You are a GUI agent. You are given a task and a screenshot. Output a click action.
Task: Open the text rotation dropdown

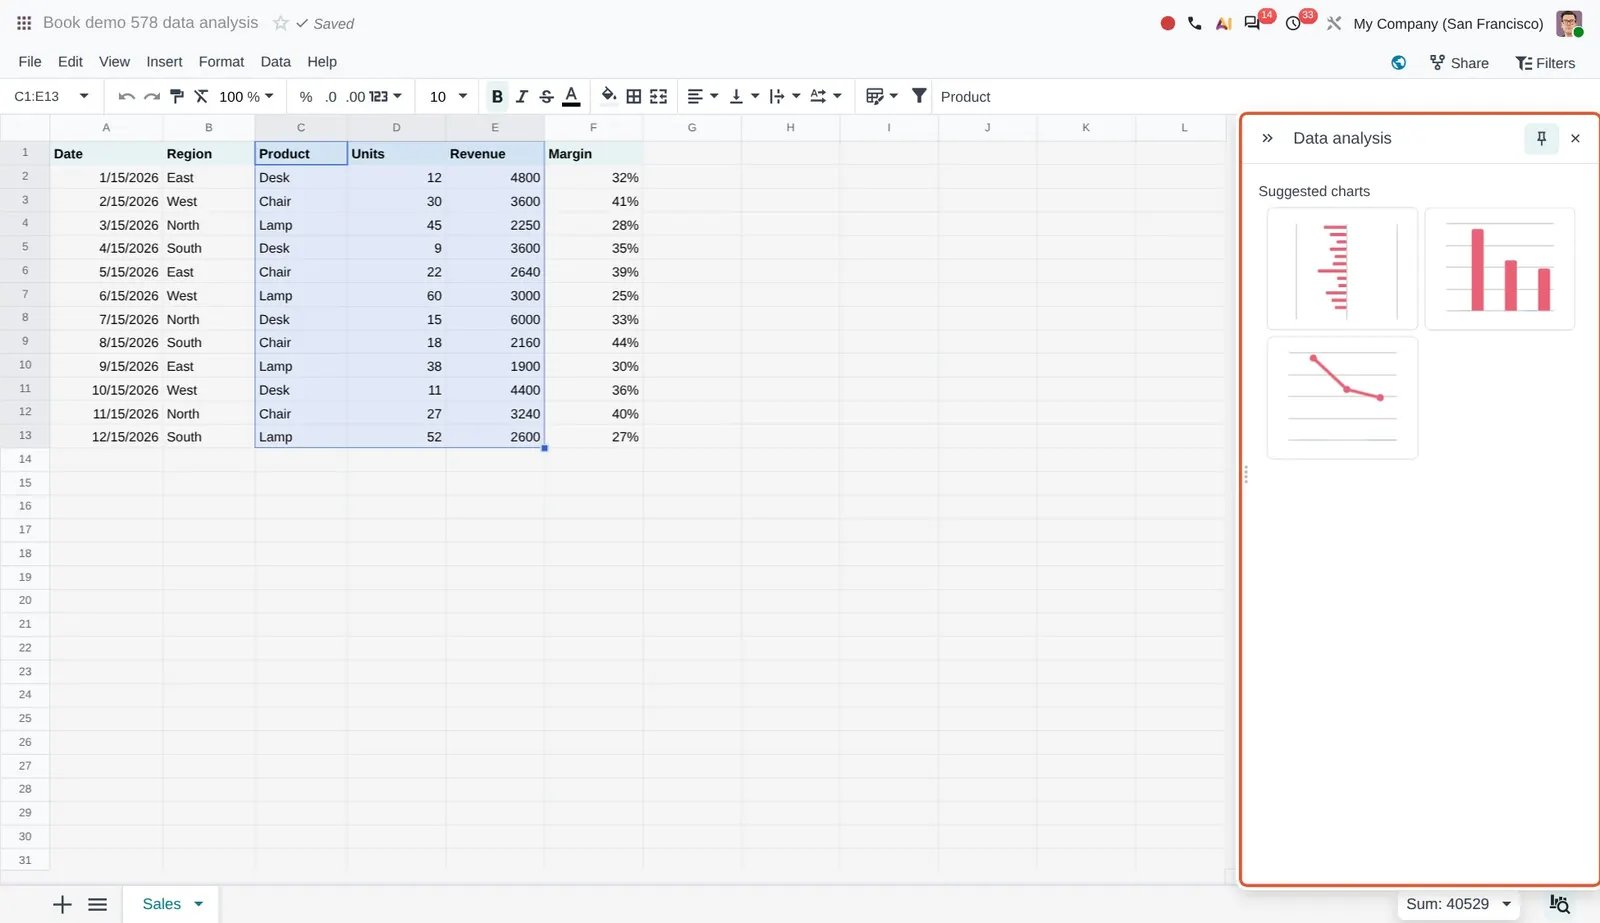tap(826, 97)
